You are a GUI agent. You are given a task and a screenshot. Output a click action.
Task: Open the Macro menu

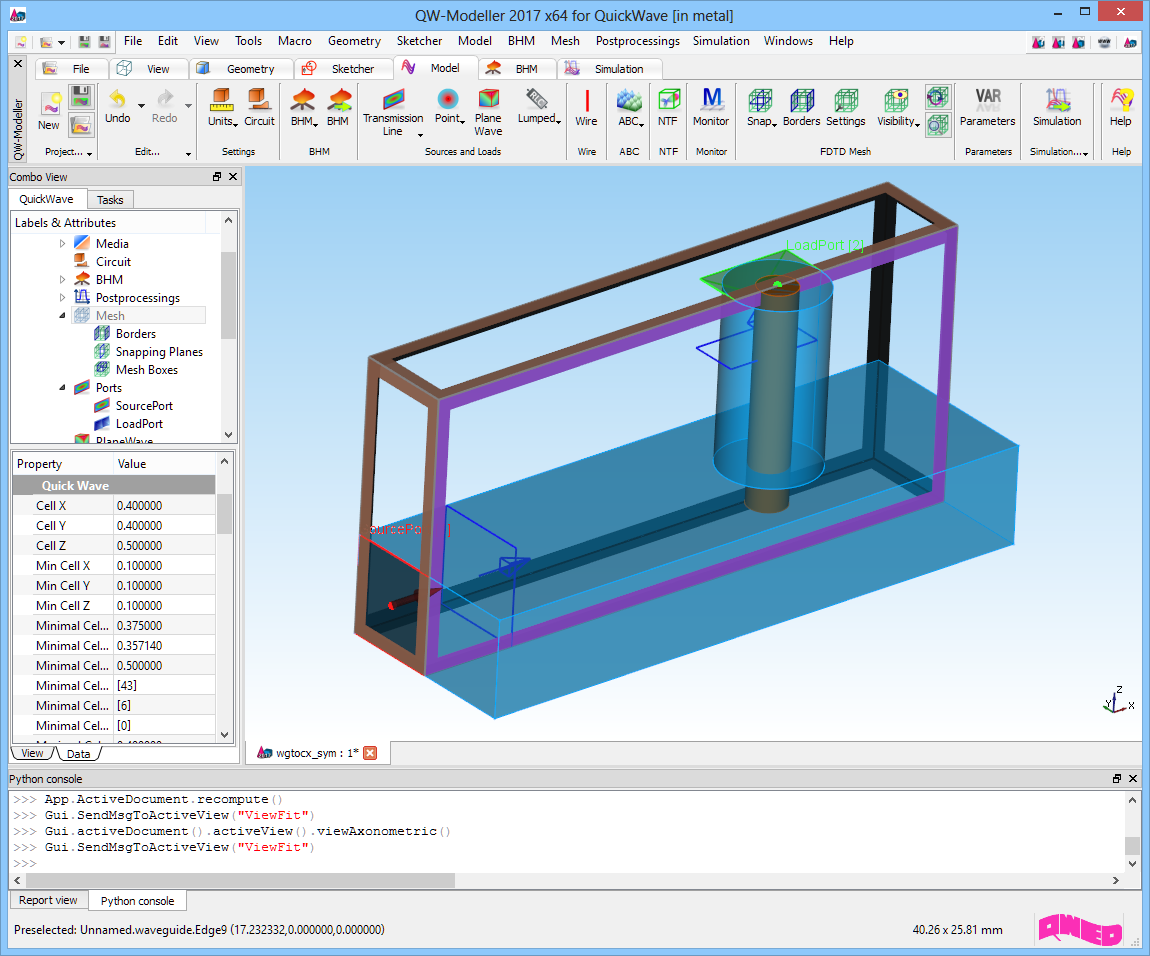pyautogui.click(x=295, y=41)
